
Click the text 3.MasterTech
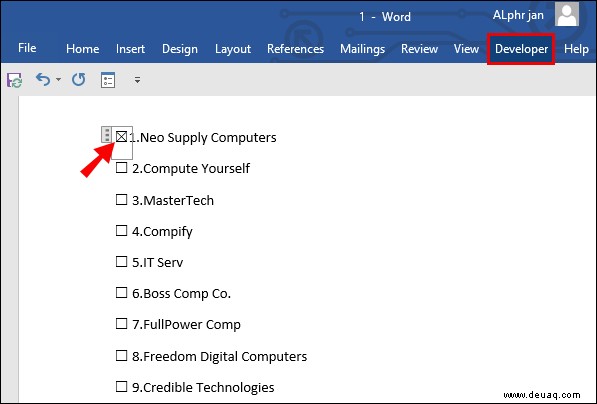coord(173,200)
